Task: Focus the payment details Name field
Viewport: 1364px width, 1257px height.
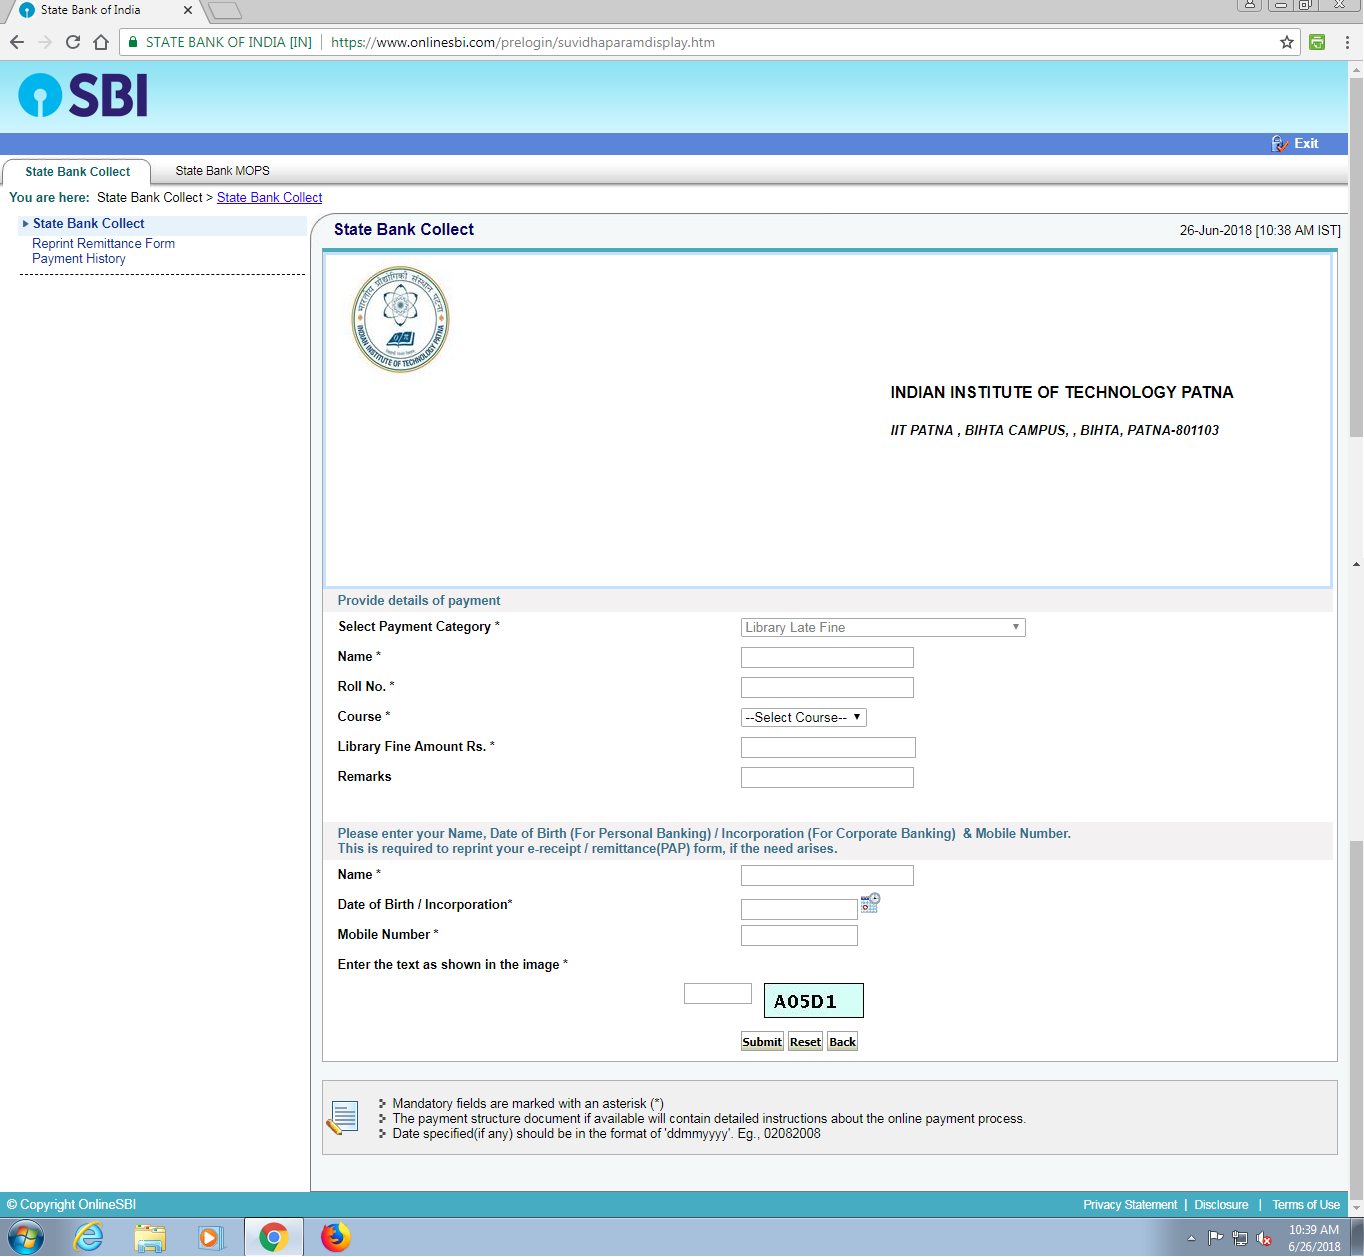Action: point(827,658)
